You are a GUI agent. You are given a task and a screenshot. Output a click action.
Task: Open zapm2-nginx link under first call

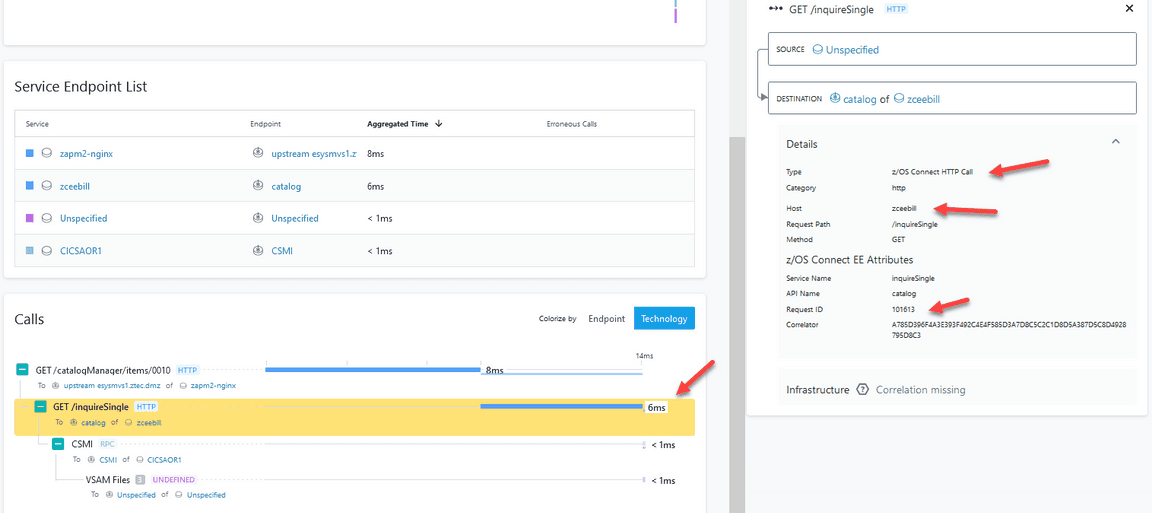214,385
